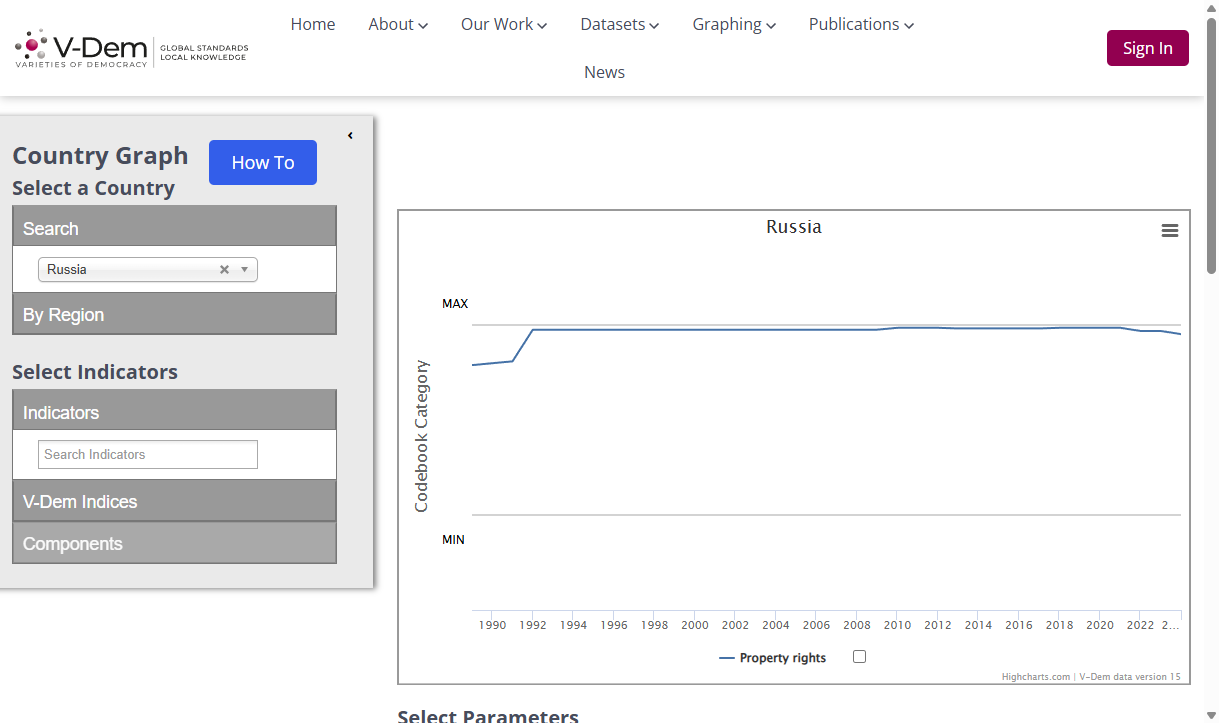This screenshot has width=1219, height=723.
Task: Open the Highcharts.com credit link
Action: point(1036,677)
